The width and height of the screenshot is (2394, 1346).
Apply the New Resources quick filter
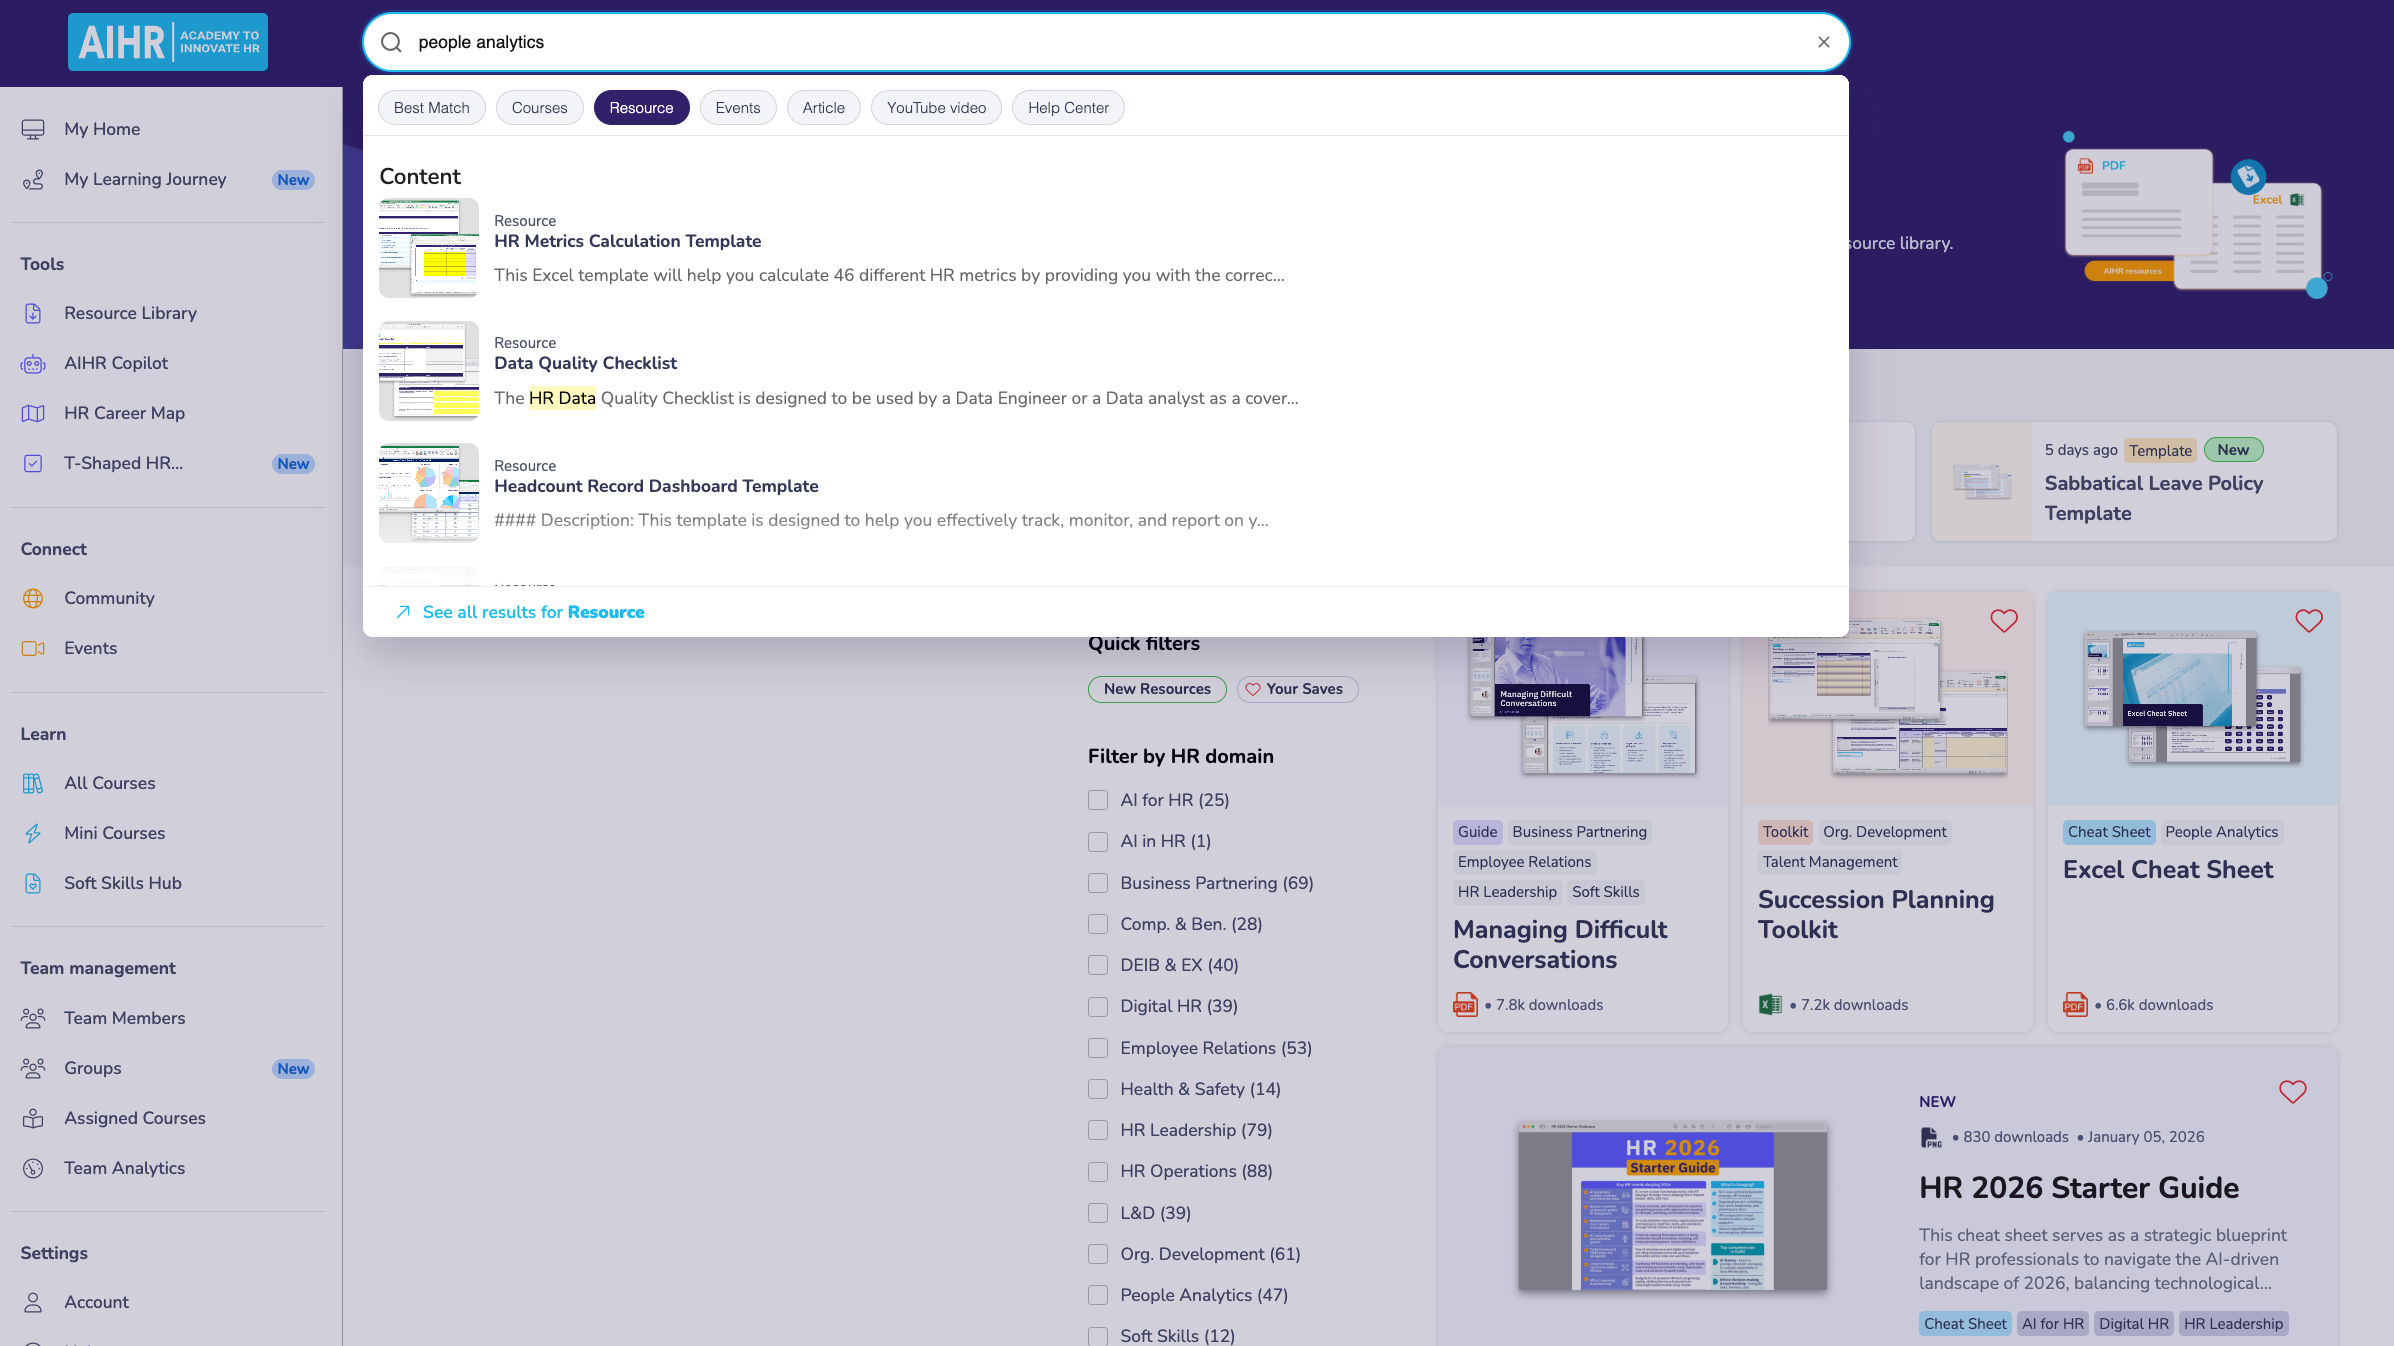[x=1156, y=689]
